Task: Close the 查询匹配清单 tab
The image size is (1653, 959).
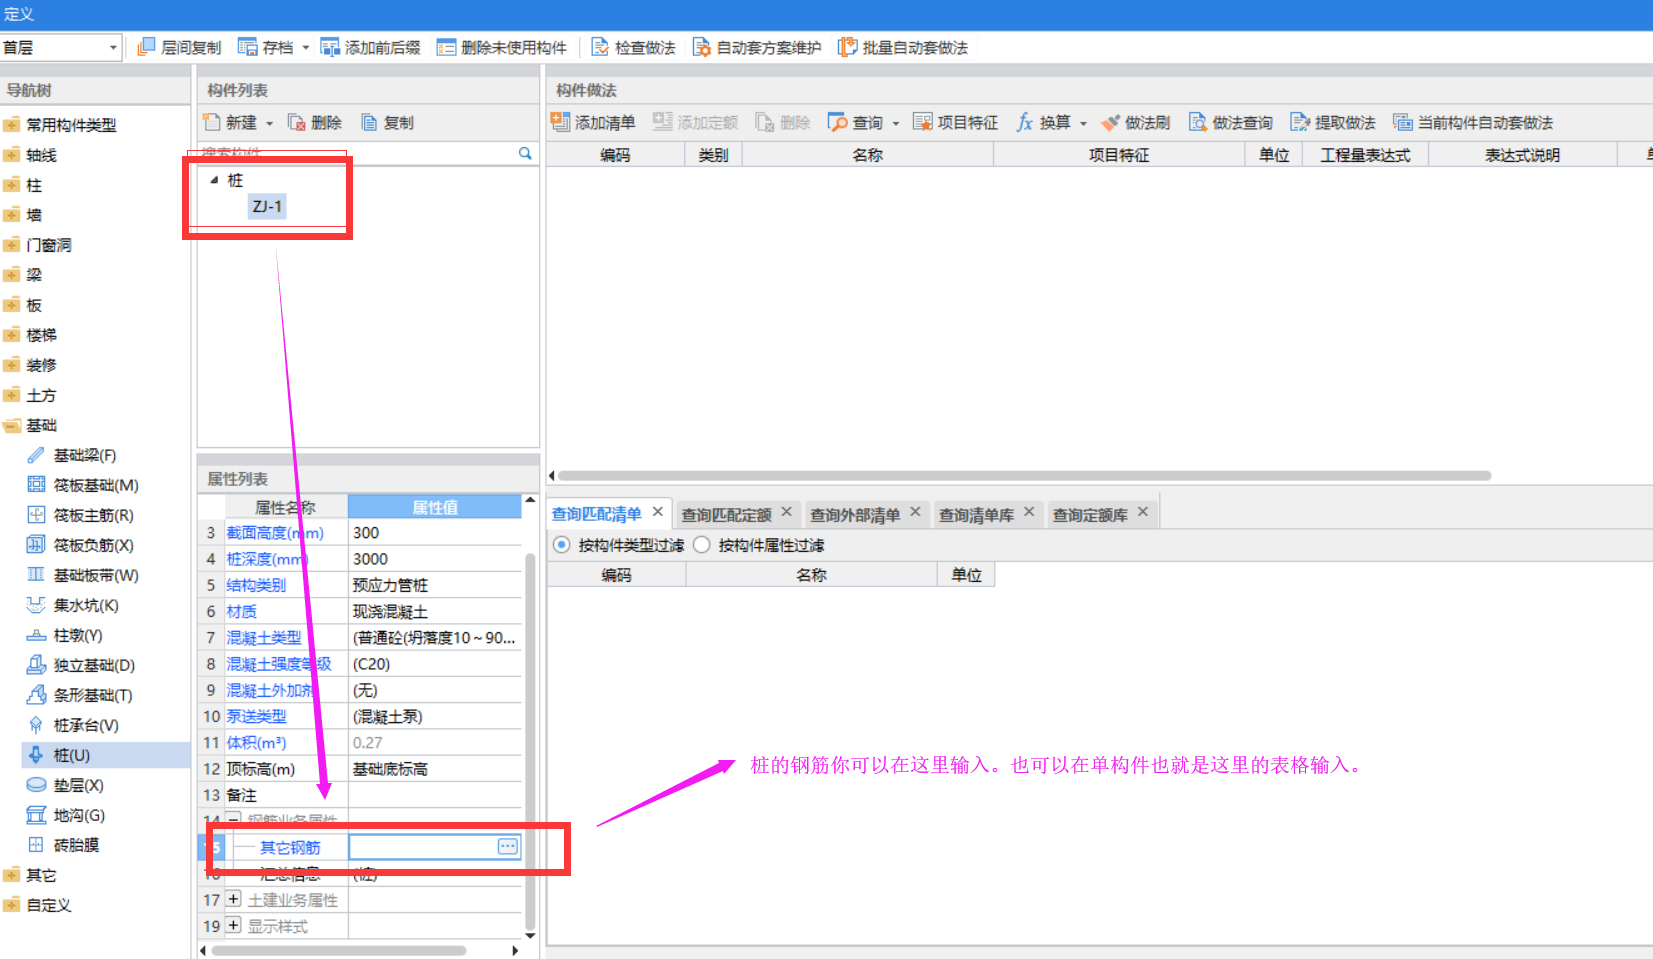Action: pos(658,512)
